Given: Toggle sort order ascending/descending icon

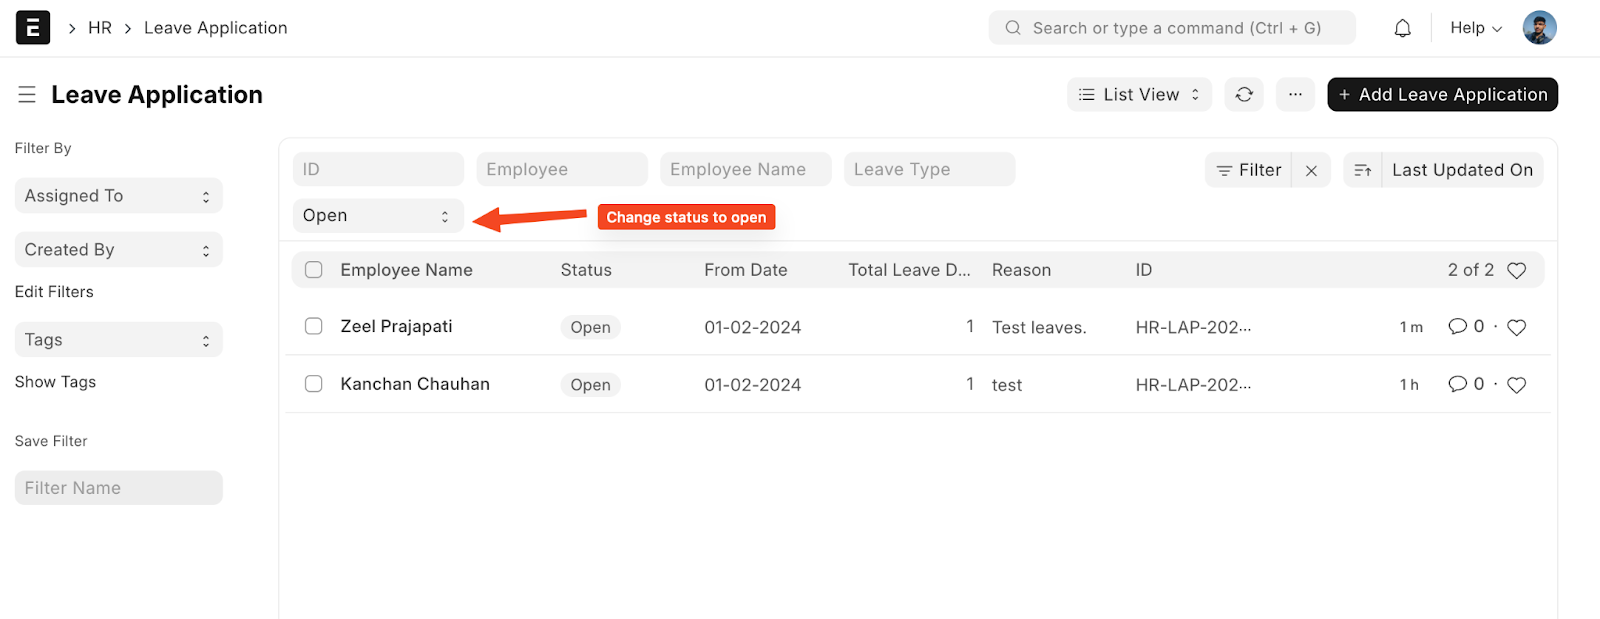Looking at the screenshot, I should point(1362,171).
